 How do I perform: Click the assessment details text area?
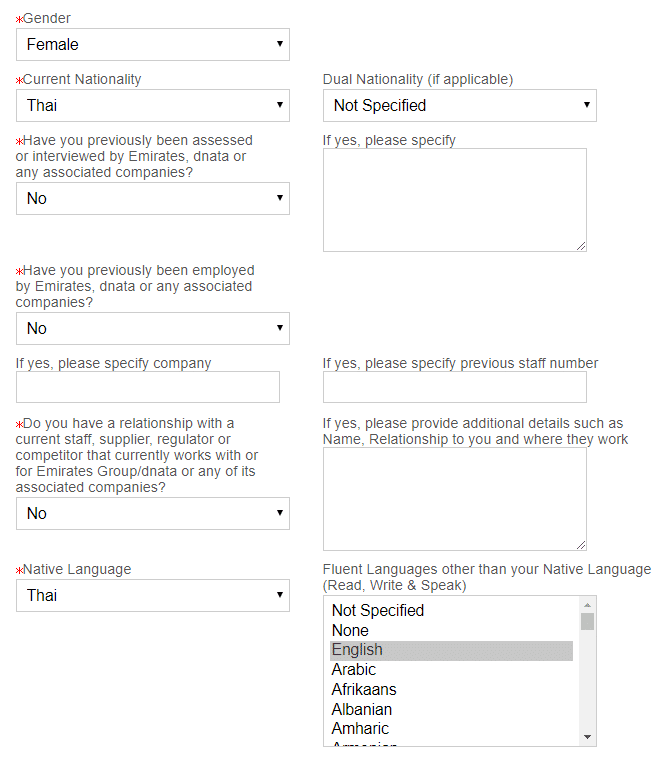(x=455, y=200)
